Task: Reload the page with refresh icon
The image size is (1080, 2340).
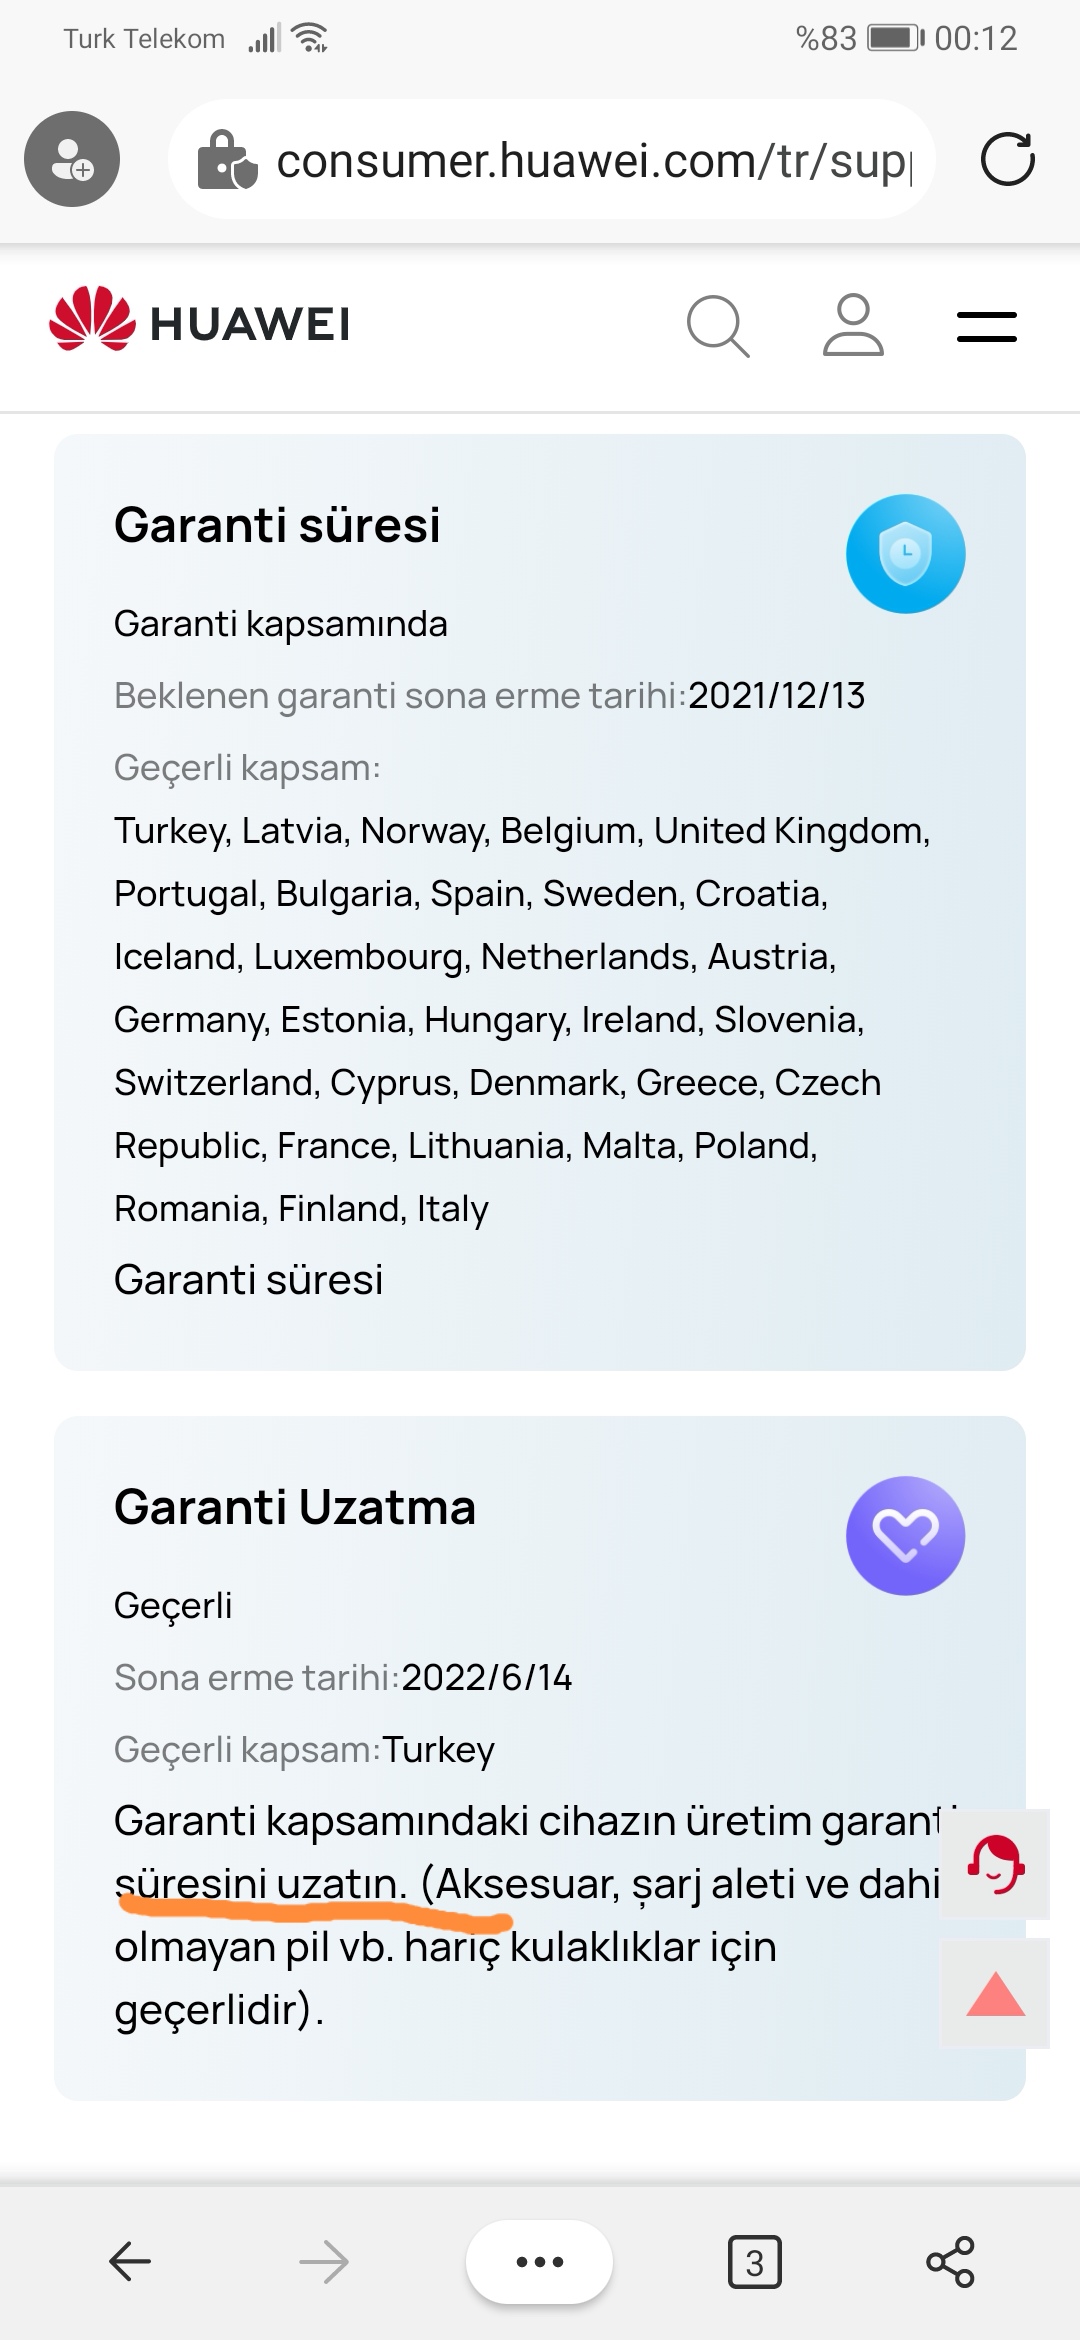Action: point(1007,159)
